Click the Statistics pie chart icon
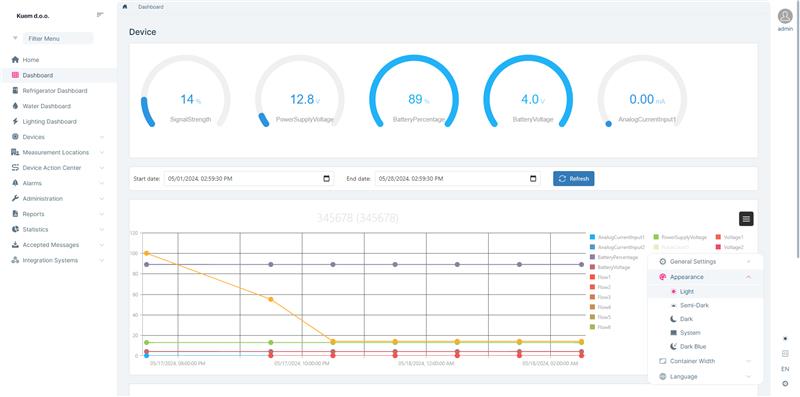 (15, 230)
